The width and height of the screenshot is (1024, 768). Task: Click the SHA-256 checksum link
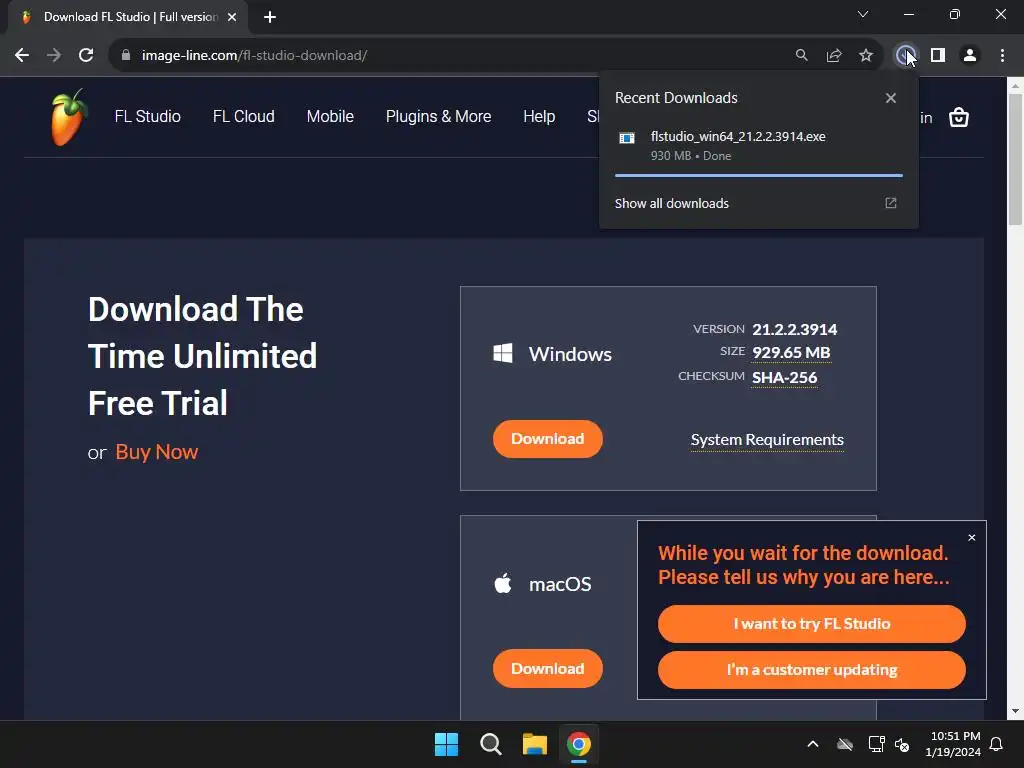click(784, 377)
